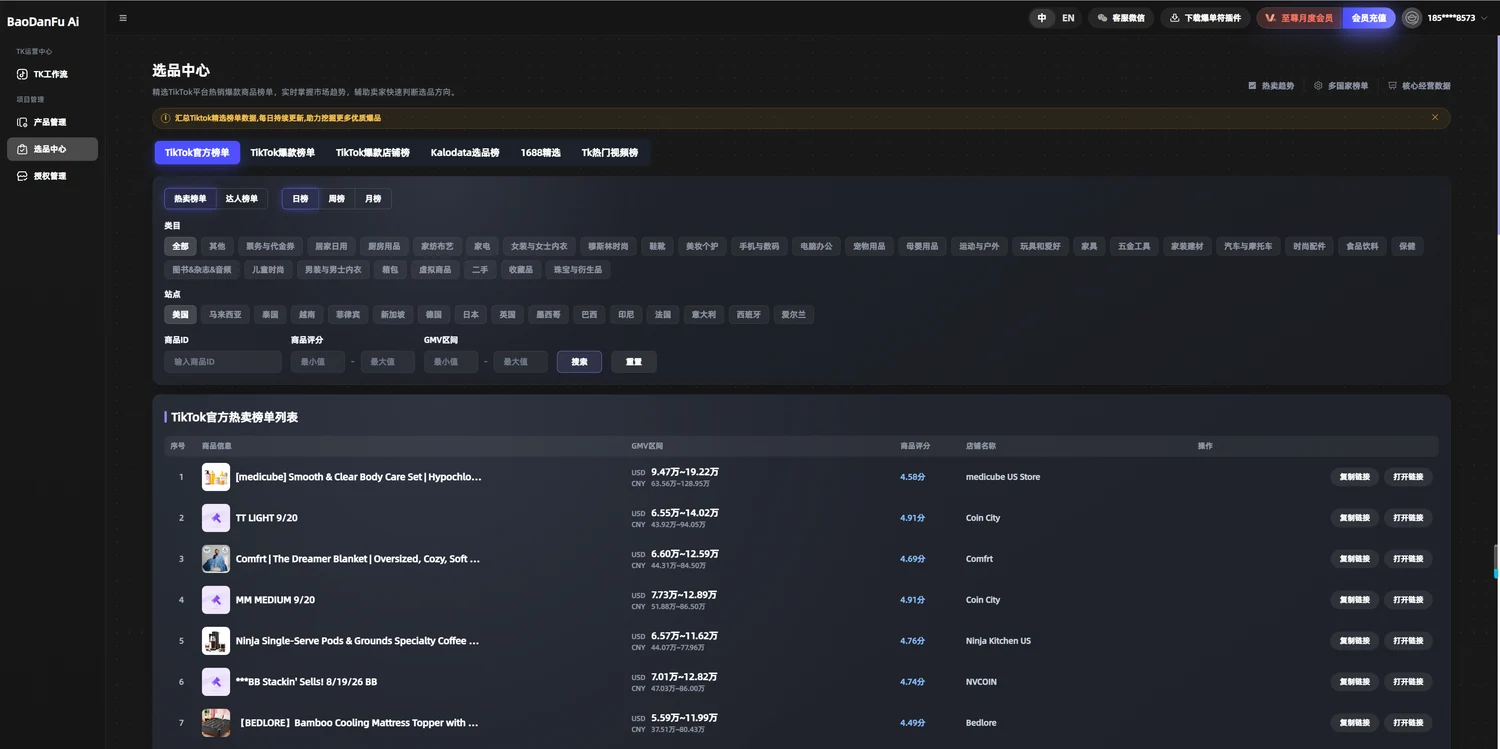Click the GMV区间 minimum value field
Image resolution: width=1500 pixels, height=749 pixels.
[451, 362]
